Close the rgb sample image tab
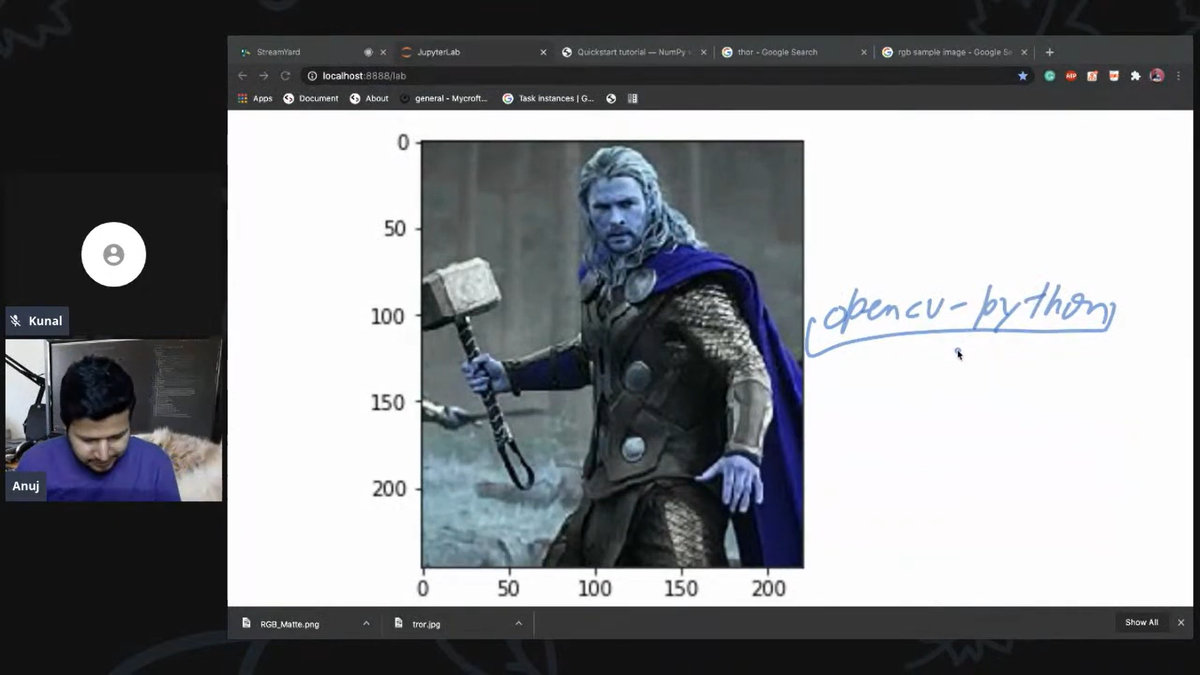Image resolution: width=1200 pixels, height=675 pixels. pos(1024,52)
